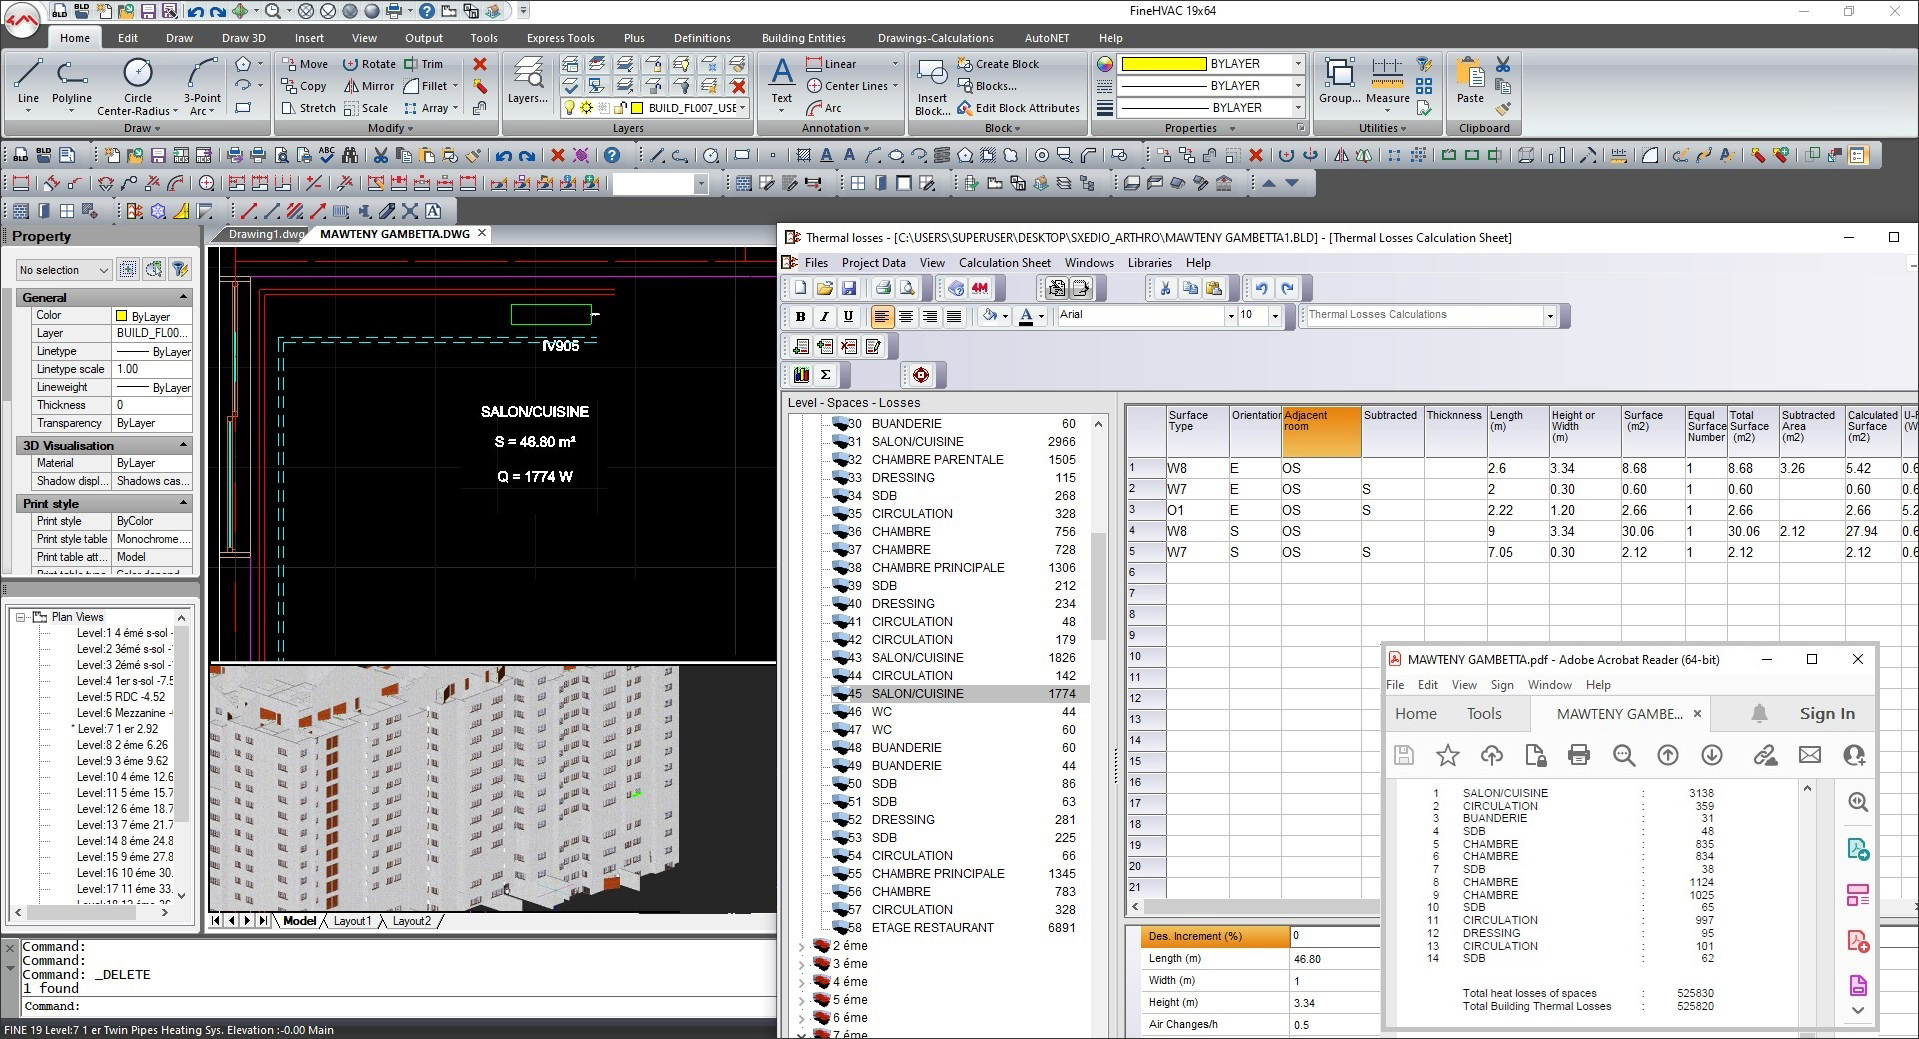Open the Arial font dropdown

coord(1231,316)
